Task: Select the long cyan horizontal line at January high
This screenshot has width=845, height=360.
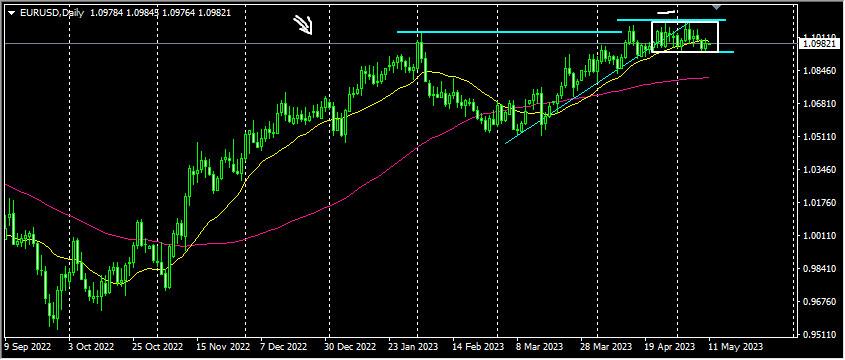Action: point(509,32)
